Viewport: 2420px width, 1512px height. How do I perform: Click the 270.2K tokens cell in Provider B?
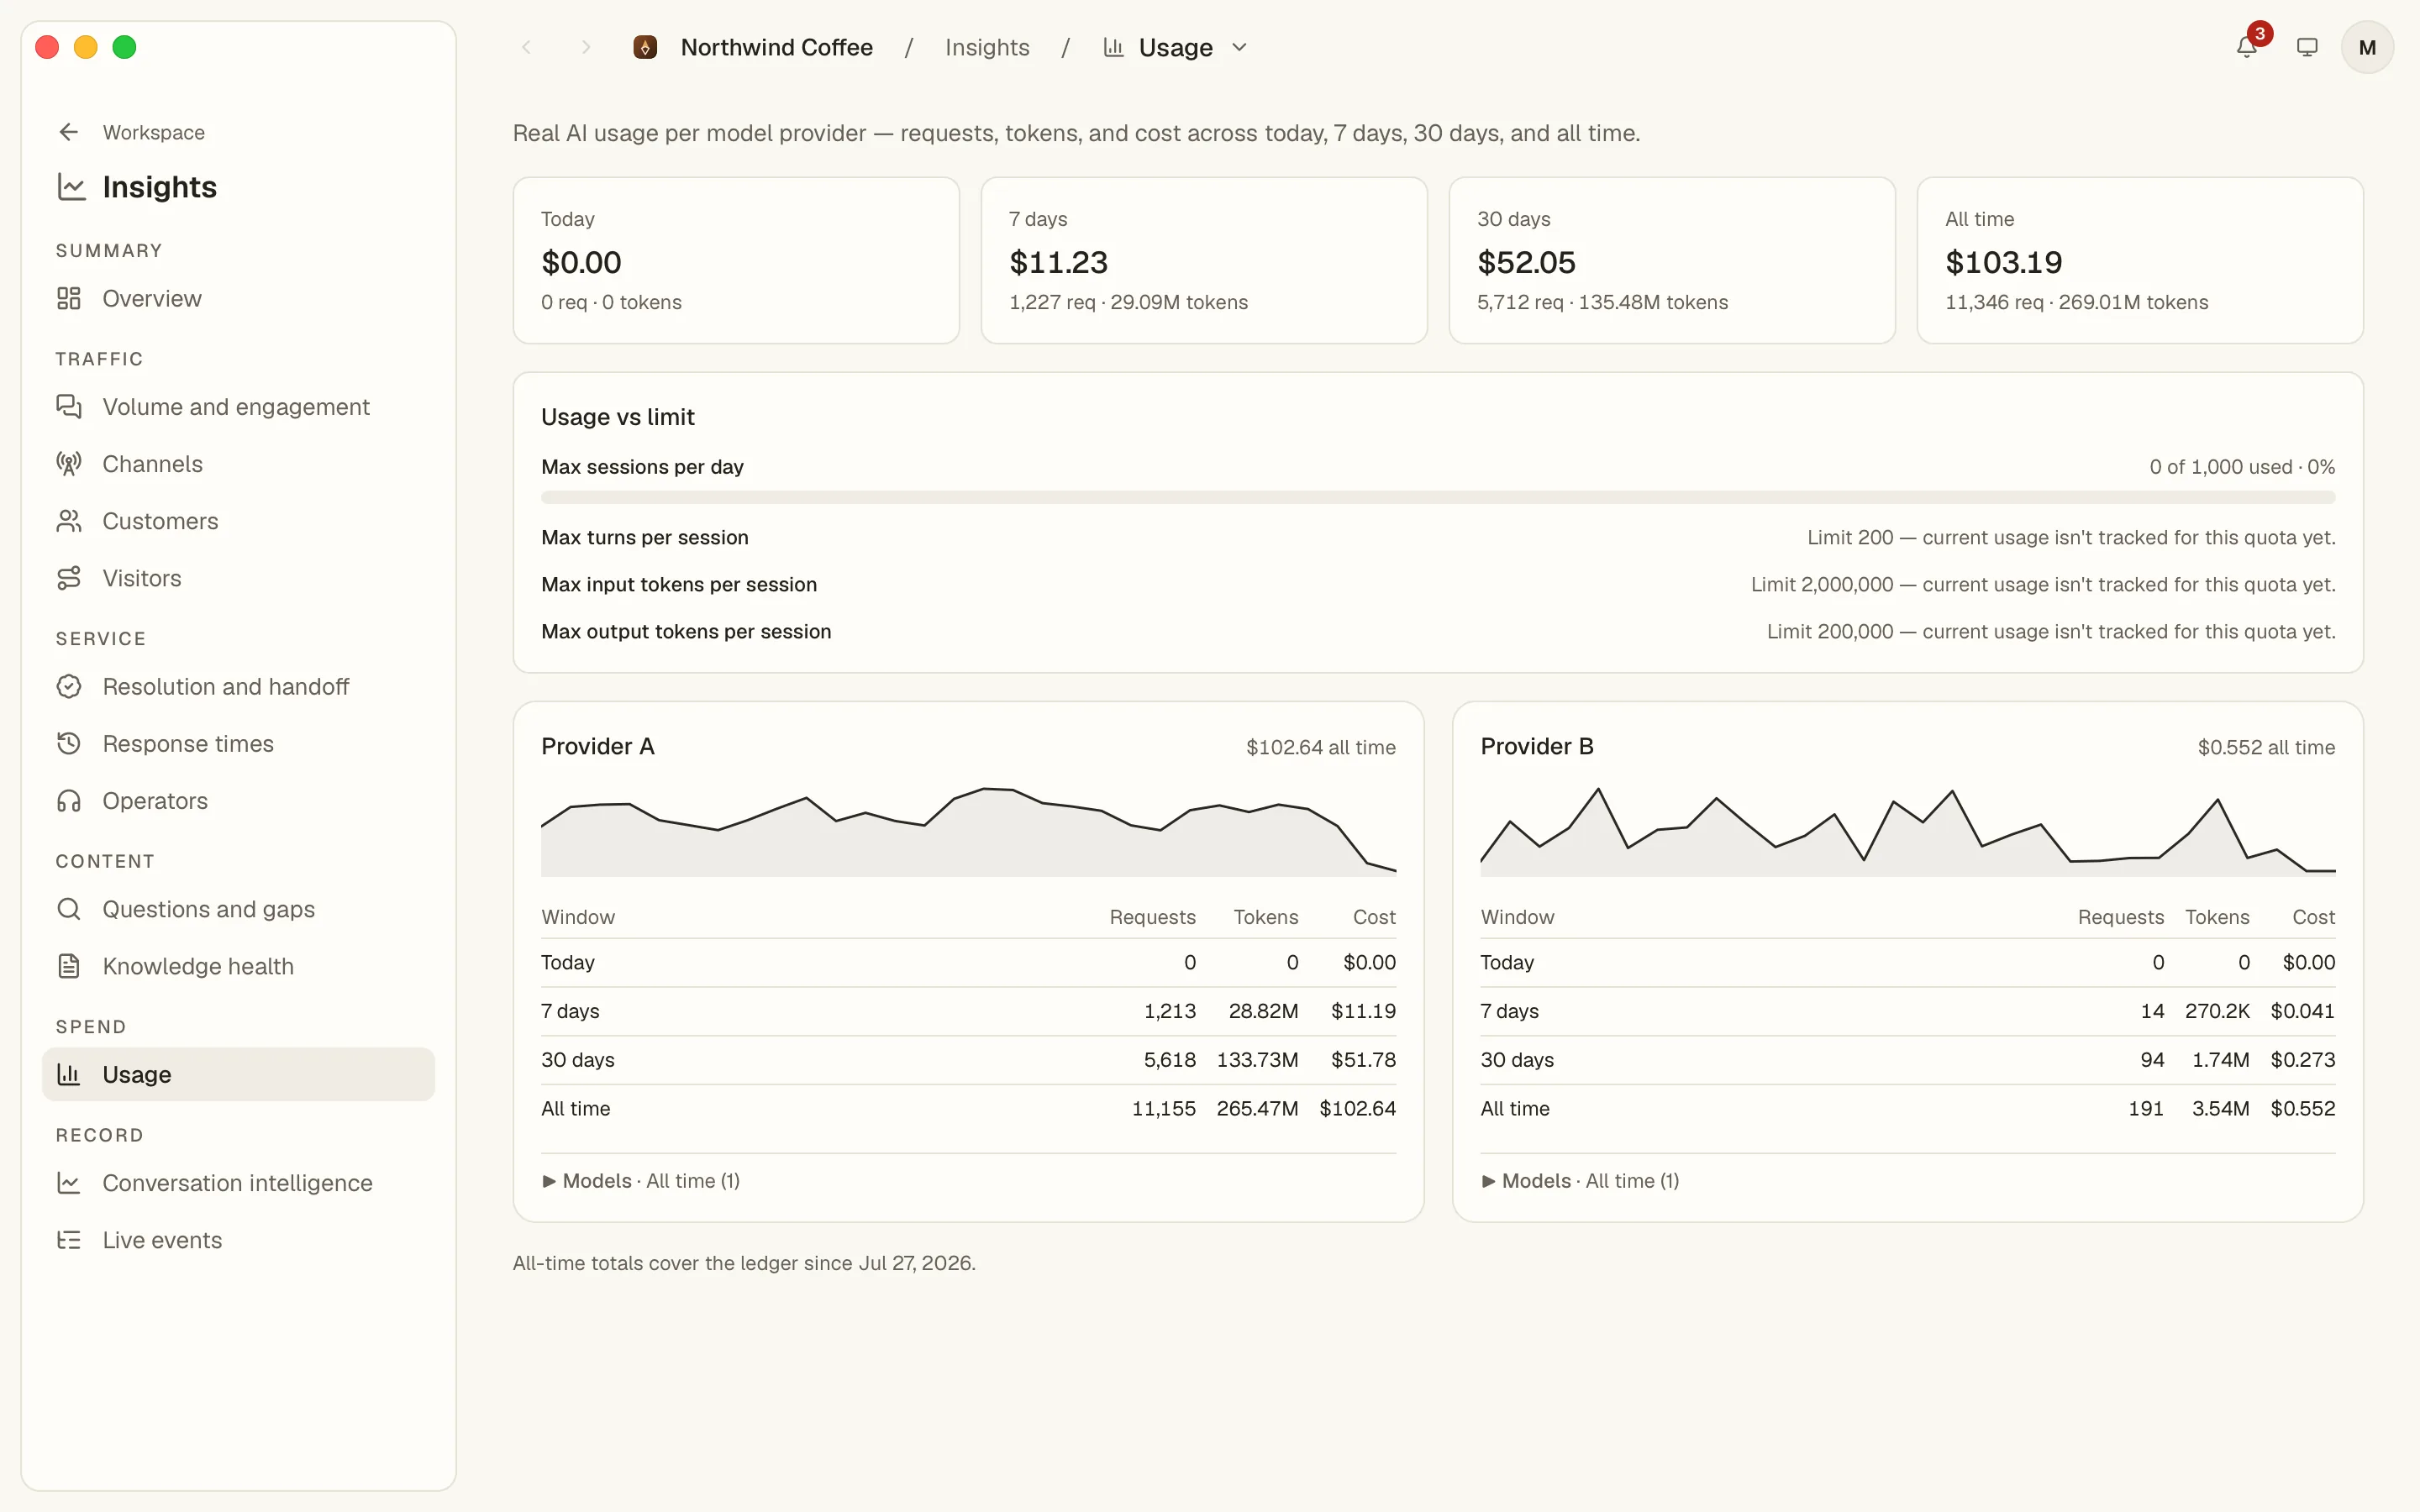[x=2217, y=1010]
